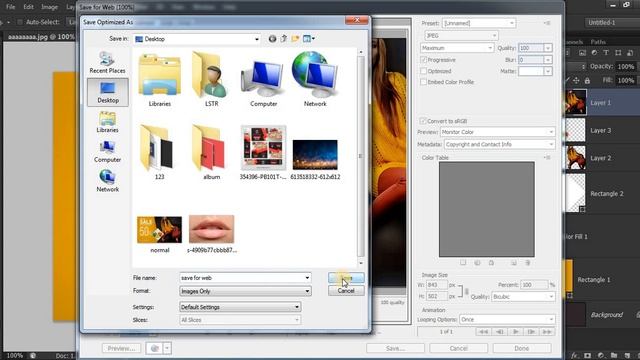Open the browser preview icon button
Viewport: 640px width, 360px height.
155,348
